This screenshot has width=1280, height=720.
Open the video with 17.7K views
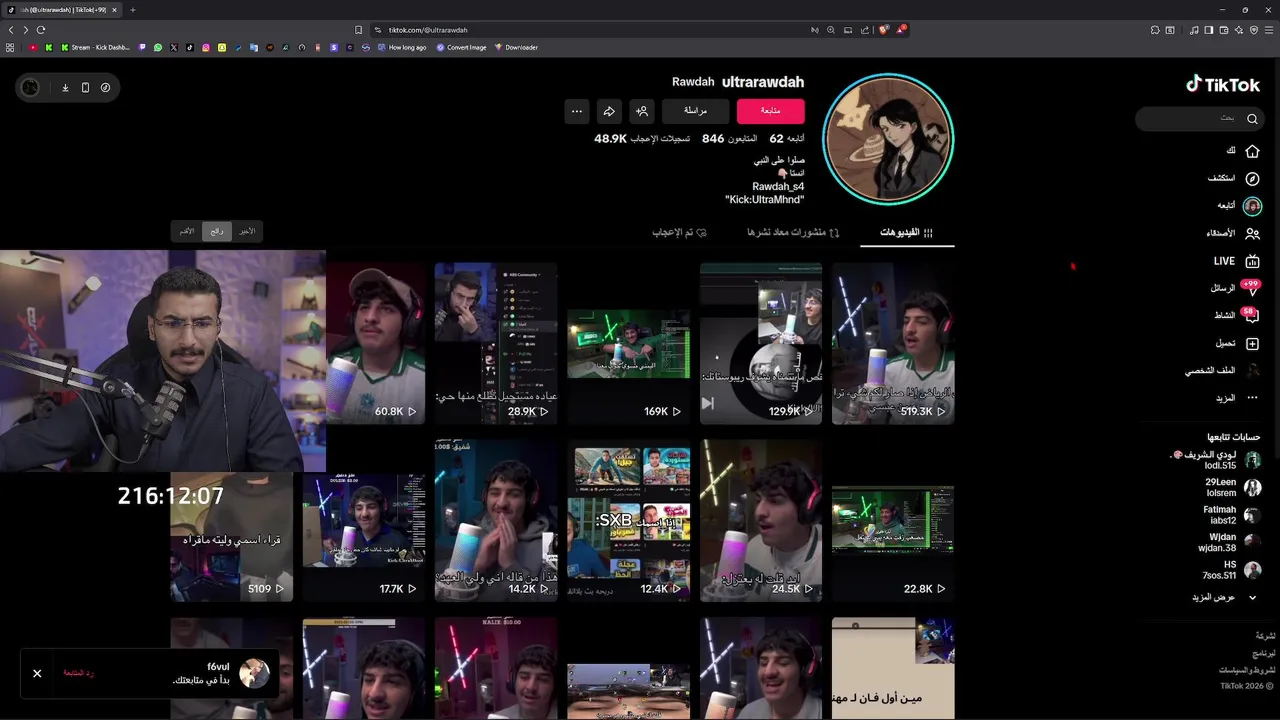click(364, 536)
